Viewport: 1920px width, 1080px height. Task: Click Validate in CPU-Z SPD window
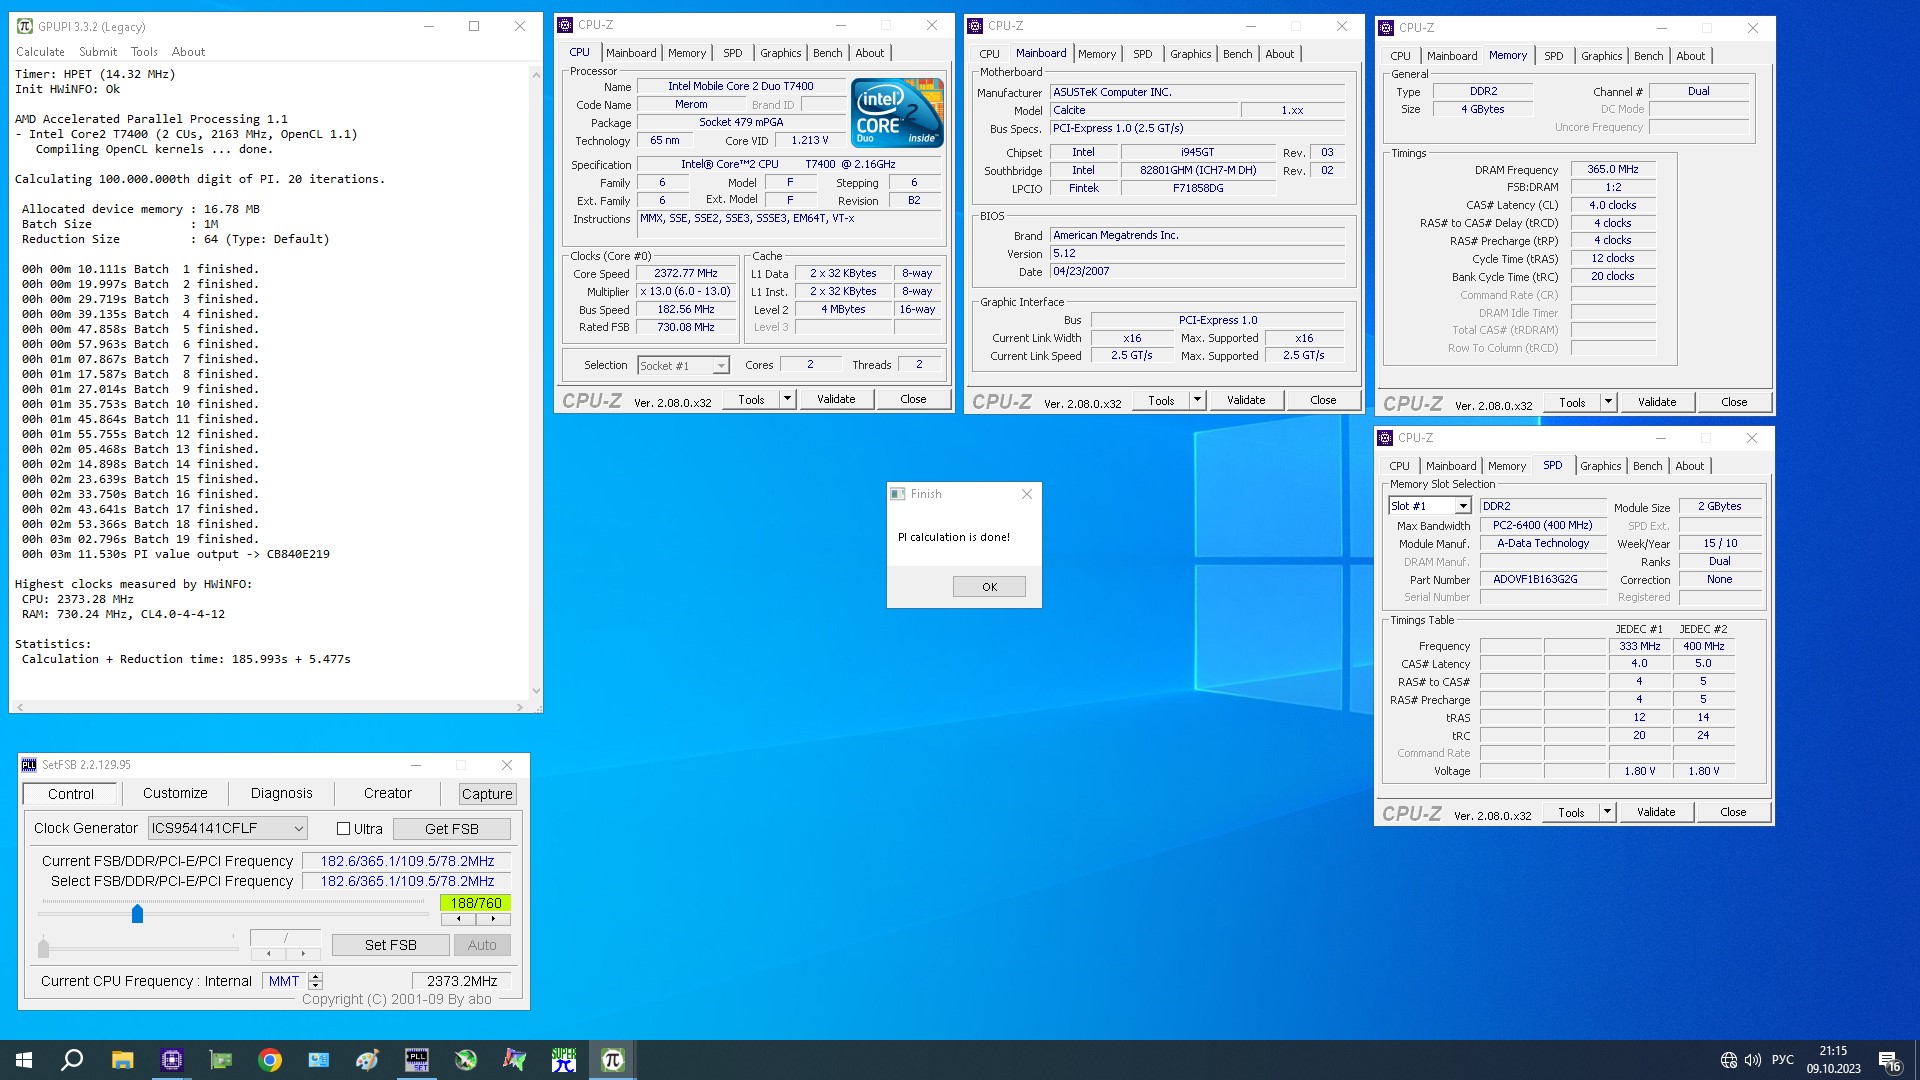tap(1656, 812)
